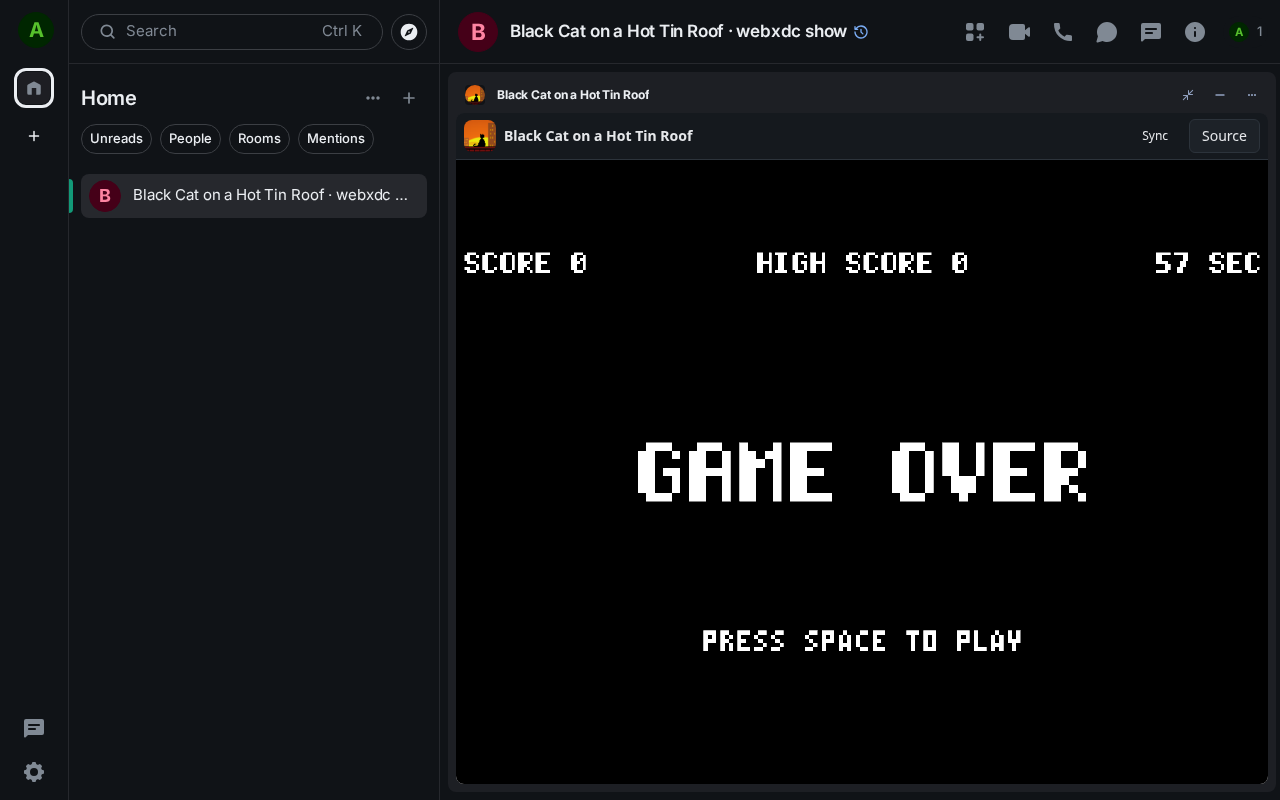Filter by Rooms
1280x800 pixels.
259,139
